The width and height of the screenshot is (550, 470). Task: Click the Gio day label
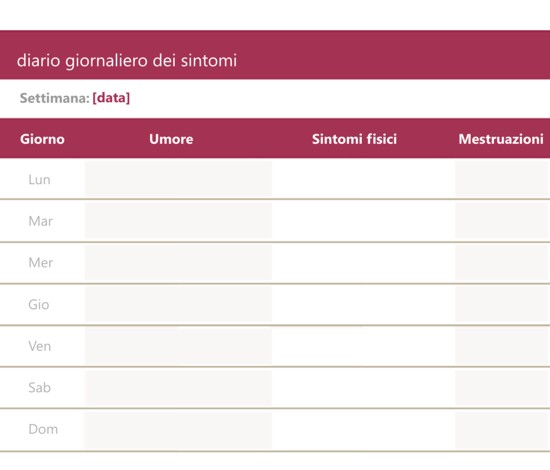(x=39, y=304)
